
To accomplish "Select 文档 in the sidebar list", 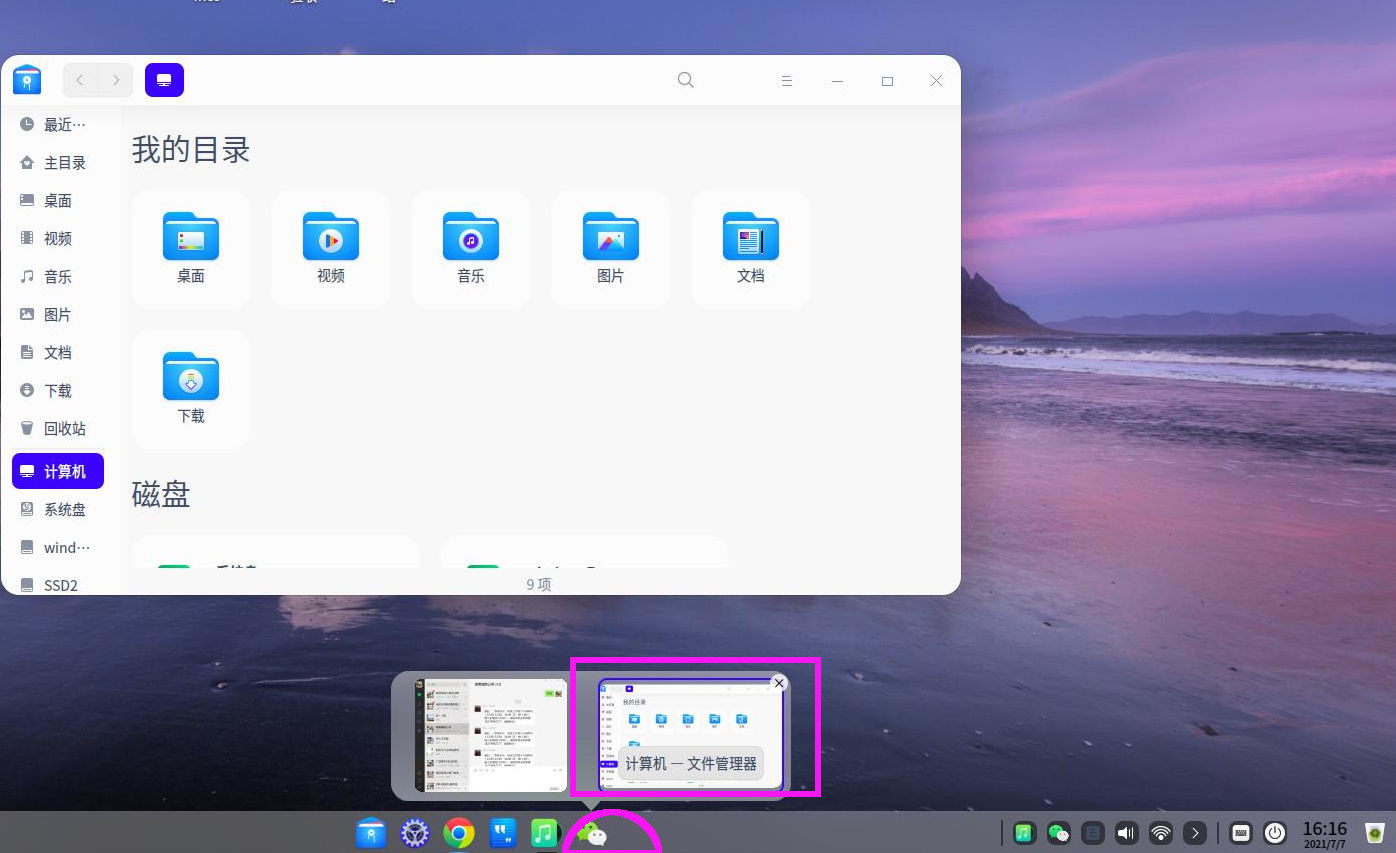I will pos(58,352).
